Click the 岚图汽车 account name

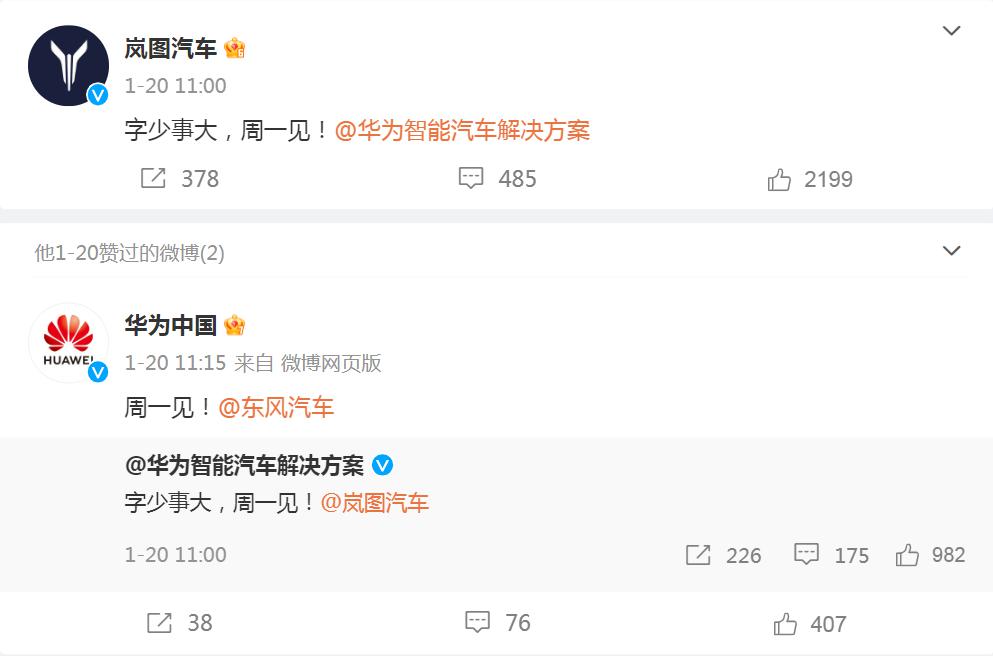coord(170,48)
